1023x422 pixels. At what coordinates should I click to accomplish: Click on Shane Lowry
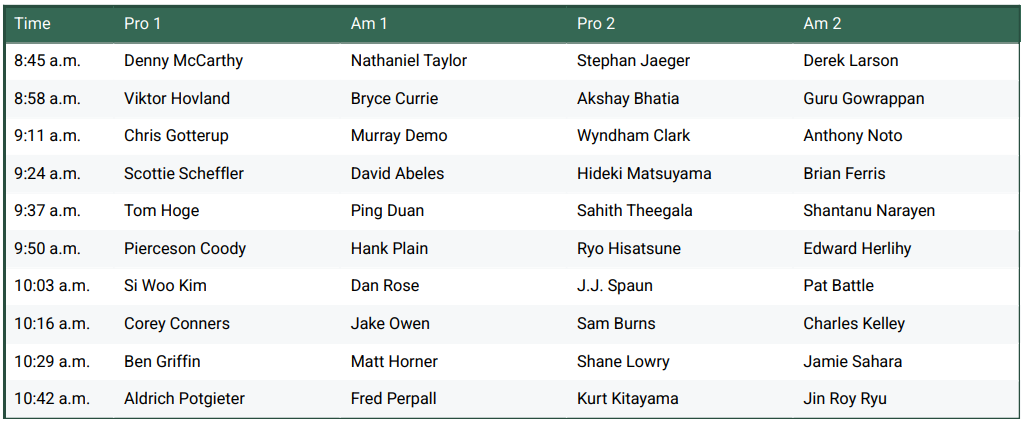click(623, 362)
